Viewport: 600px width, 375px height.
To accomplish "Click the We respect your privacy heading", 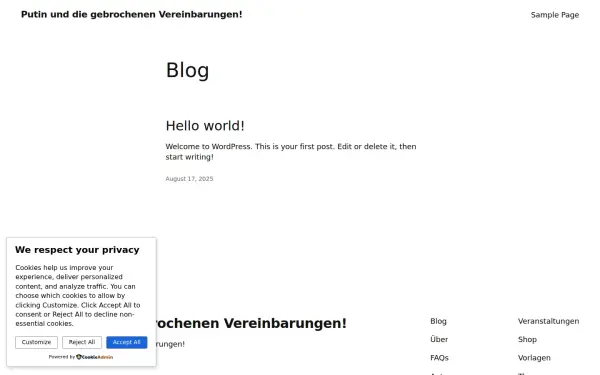I will (x=77, y=250).
